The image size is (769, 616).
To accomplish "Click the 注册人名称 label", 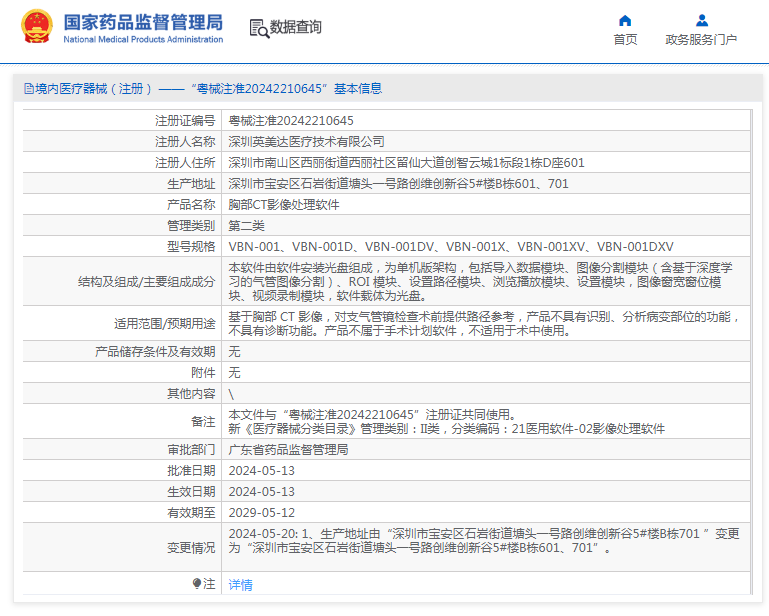I will 185,142.
